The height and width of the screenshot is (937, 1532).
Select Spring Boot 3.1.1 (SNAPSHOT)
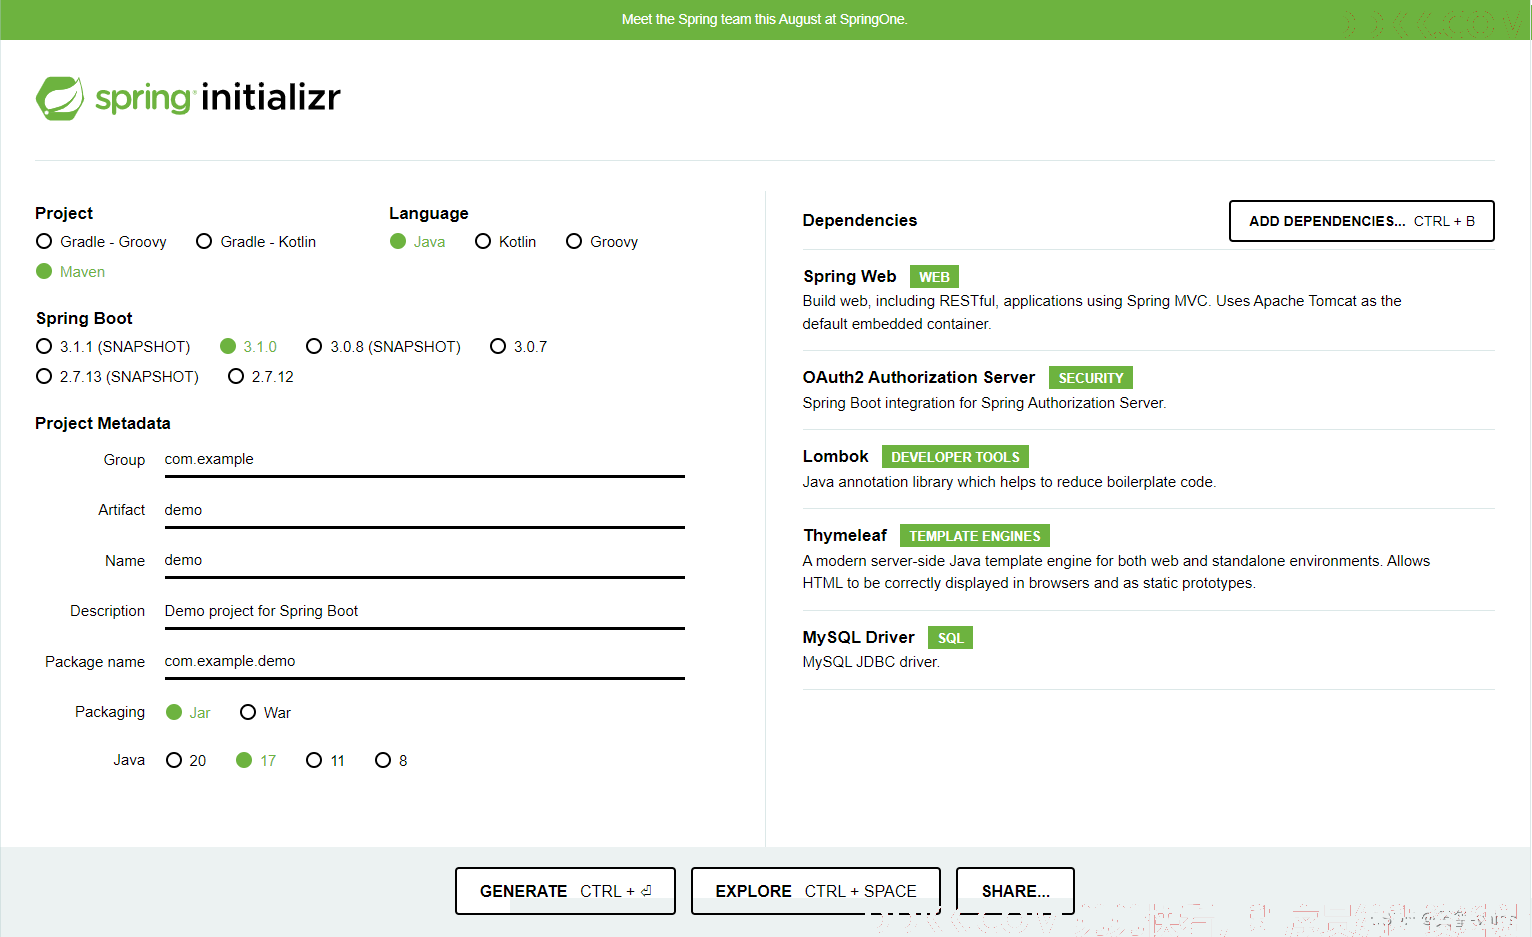pos(113,347)
